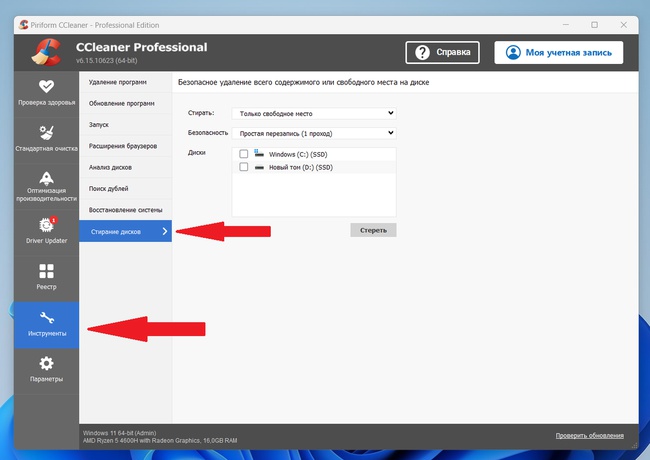Open Обновление программ section

coord(125,103)
